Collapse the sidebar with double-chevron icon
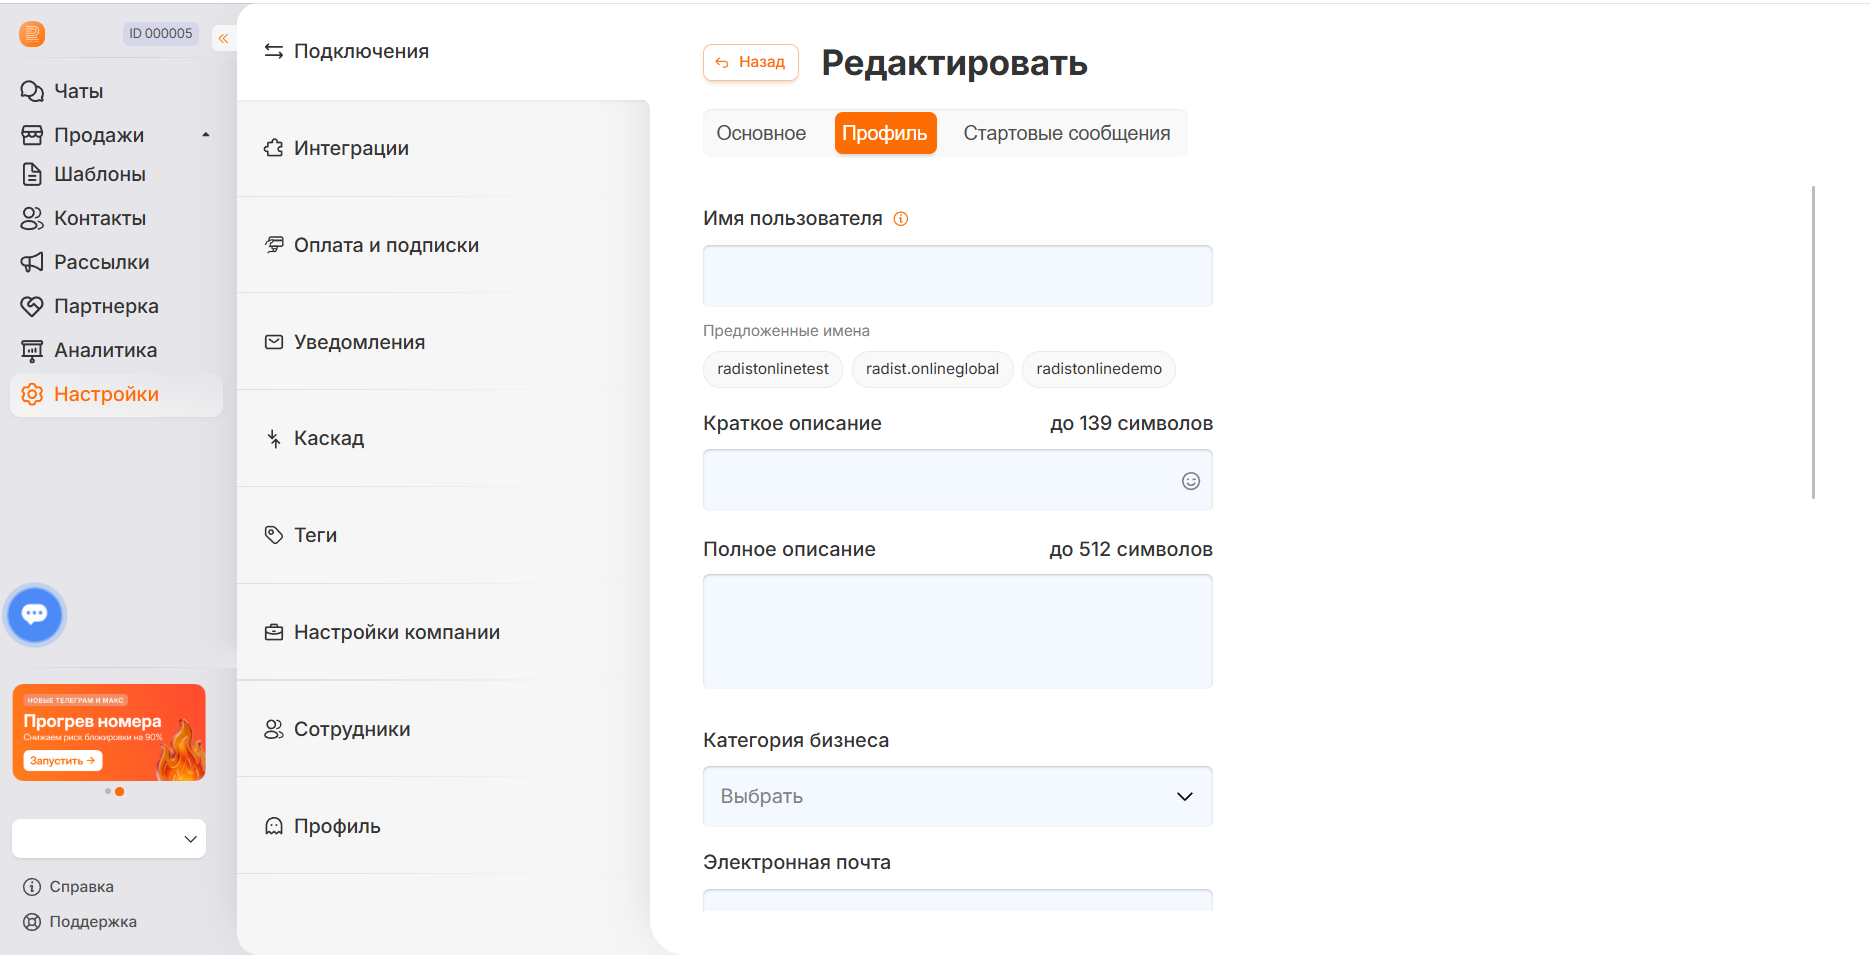The width and height of the screenshot is (1870, 955). 224,38
